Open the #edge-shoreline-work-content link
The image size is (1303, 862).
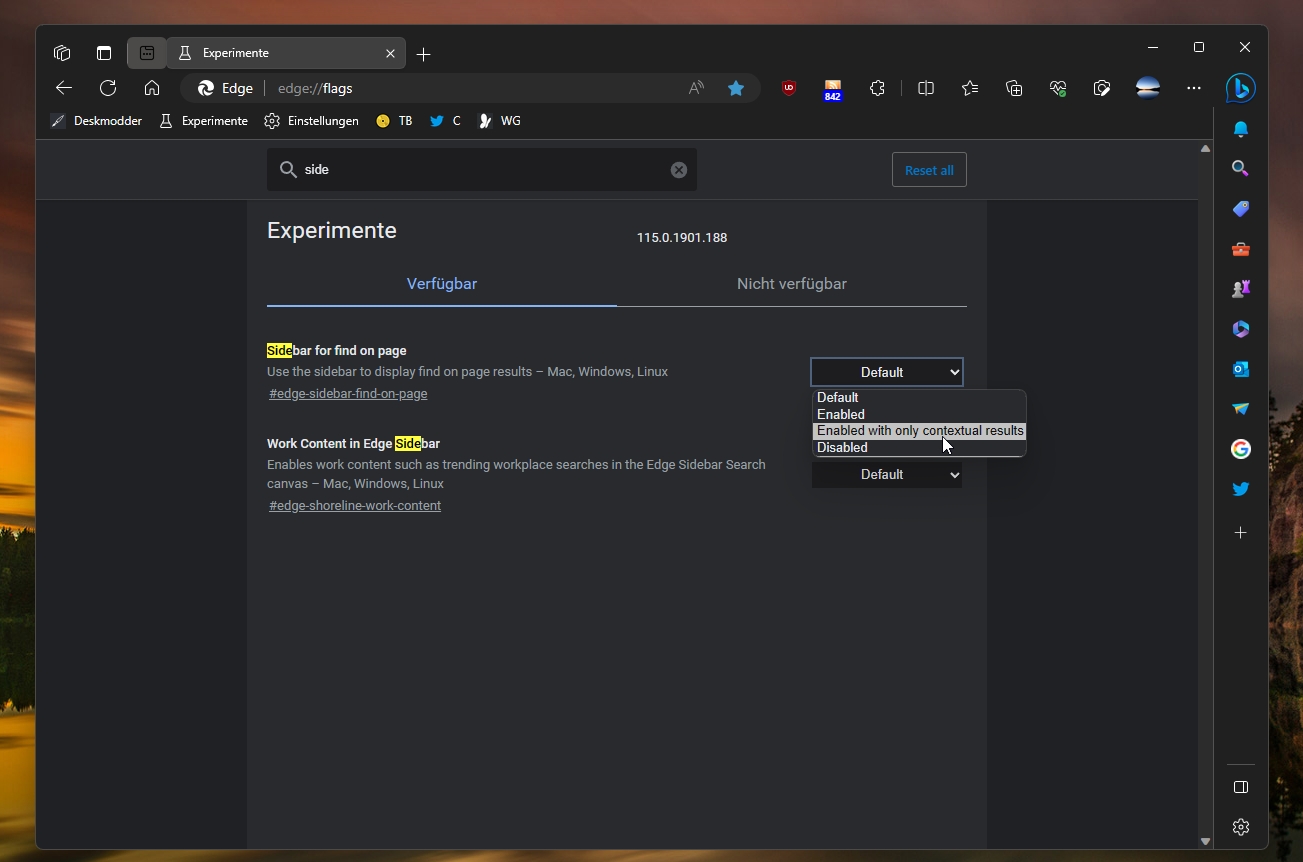tap(355, 506)
